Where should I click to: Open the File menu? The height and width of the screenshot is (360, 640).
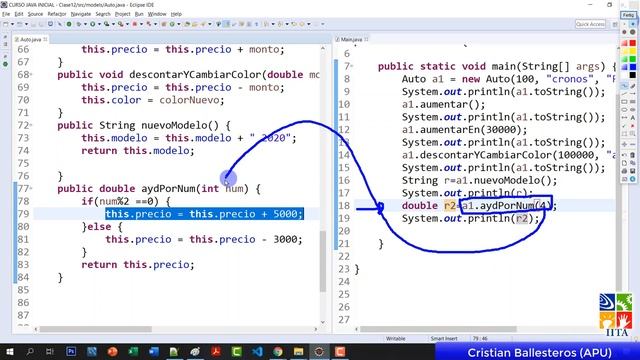(x=6, y=14)
